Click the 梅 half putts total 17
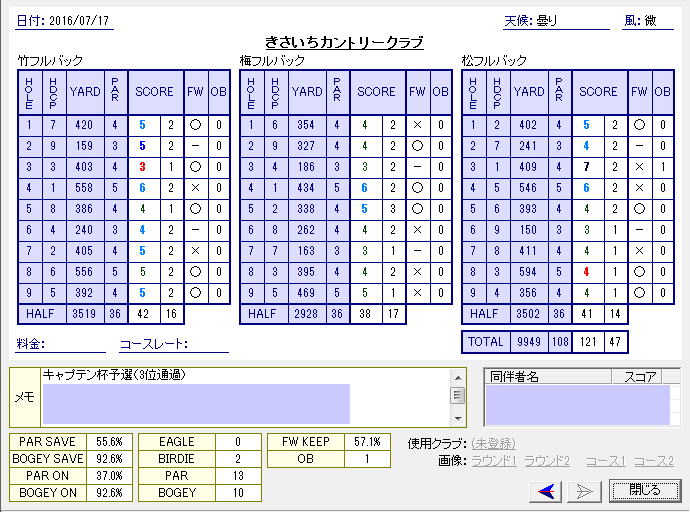Image resolution: width=690 pixels, height=512 pixels. click(x=393, y=314)
